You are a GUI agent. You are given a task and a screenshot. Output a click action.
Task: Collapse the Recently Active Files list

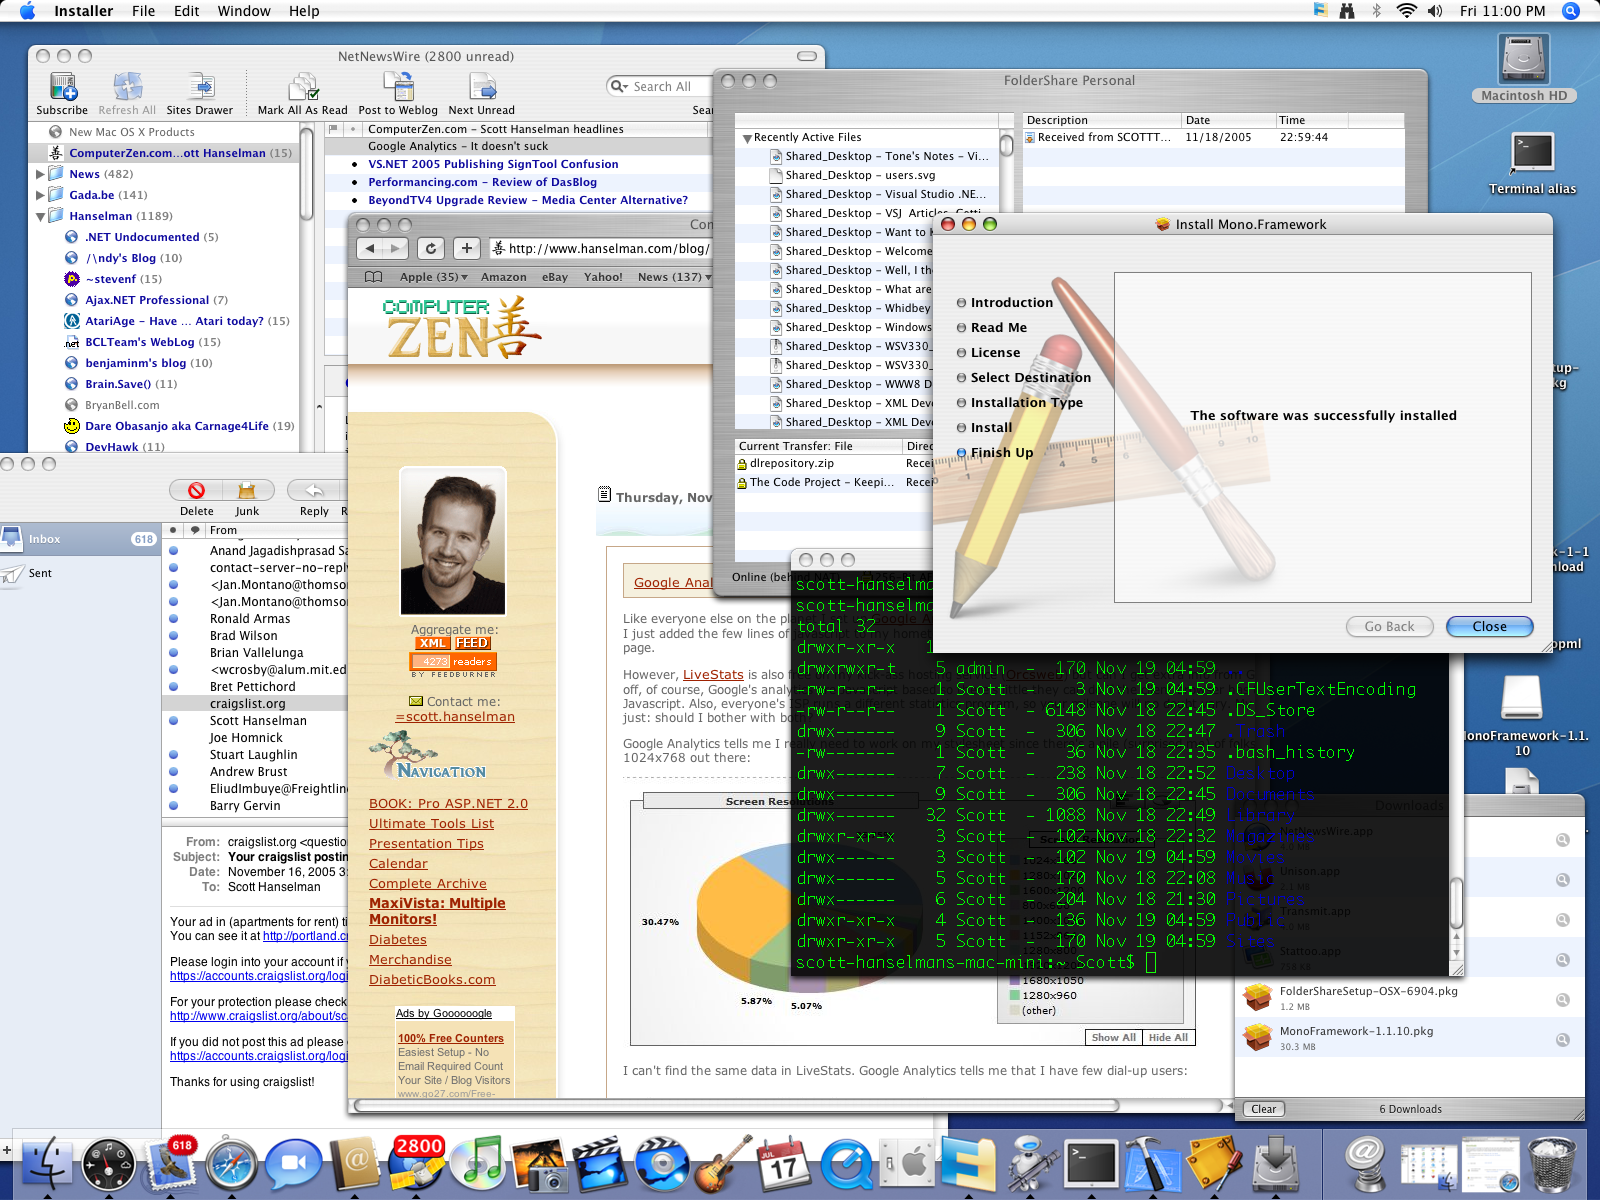(x=747, y=138)
